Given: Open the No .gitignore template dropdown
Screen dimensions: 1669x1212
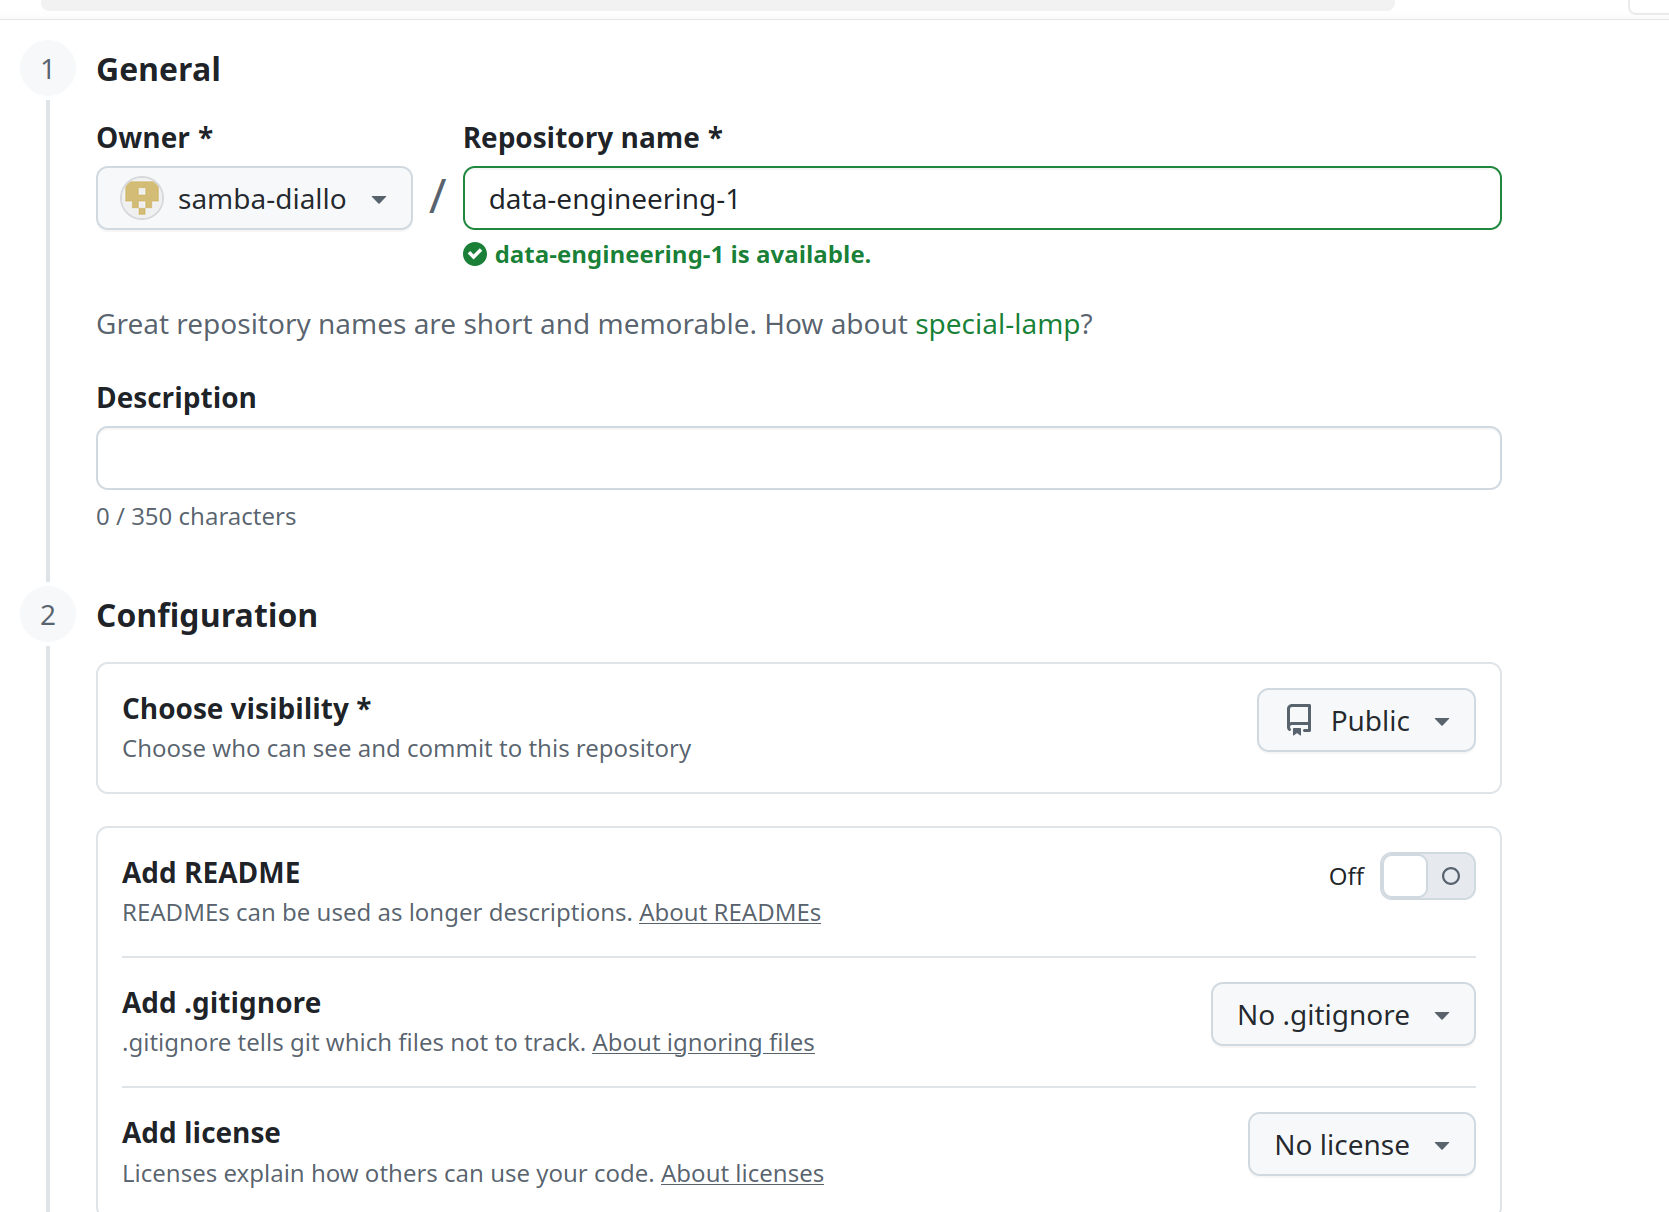Looking at the screenshot, I should (x=1342, y=1014).
